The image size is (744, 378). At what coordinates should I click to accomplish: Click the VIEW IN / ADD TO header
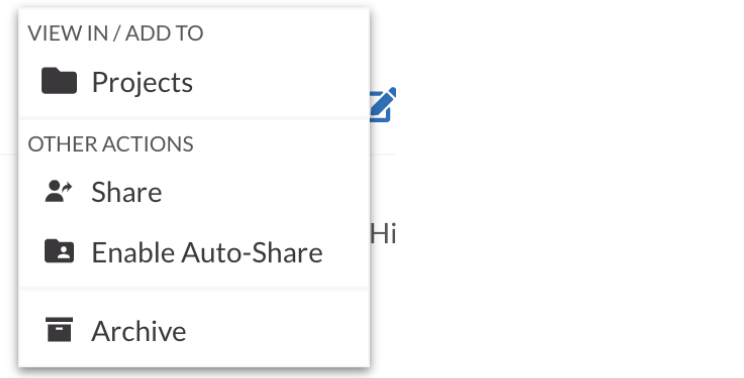tap(115, 33)
